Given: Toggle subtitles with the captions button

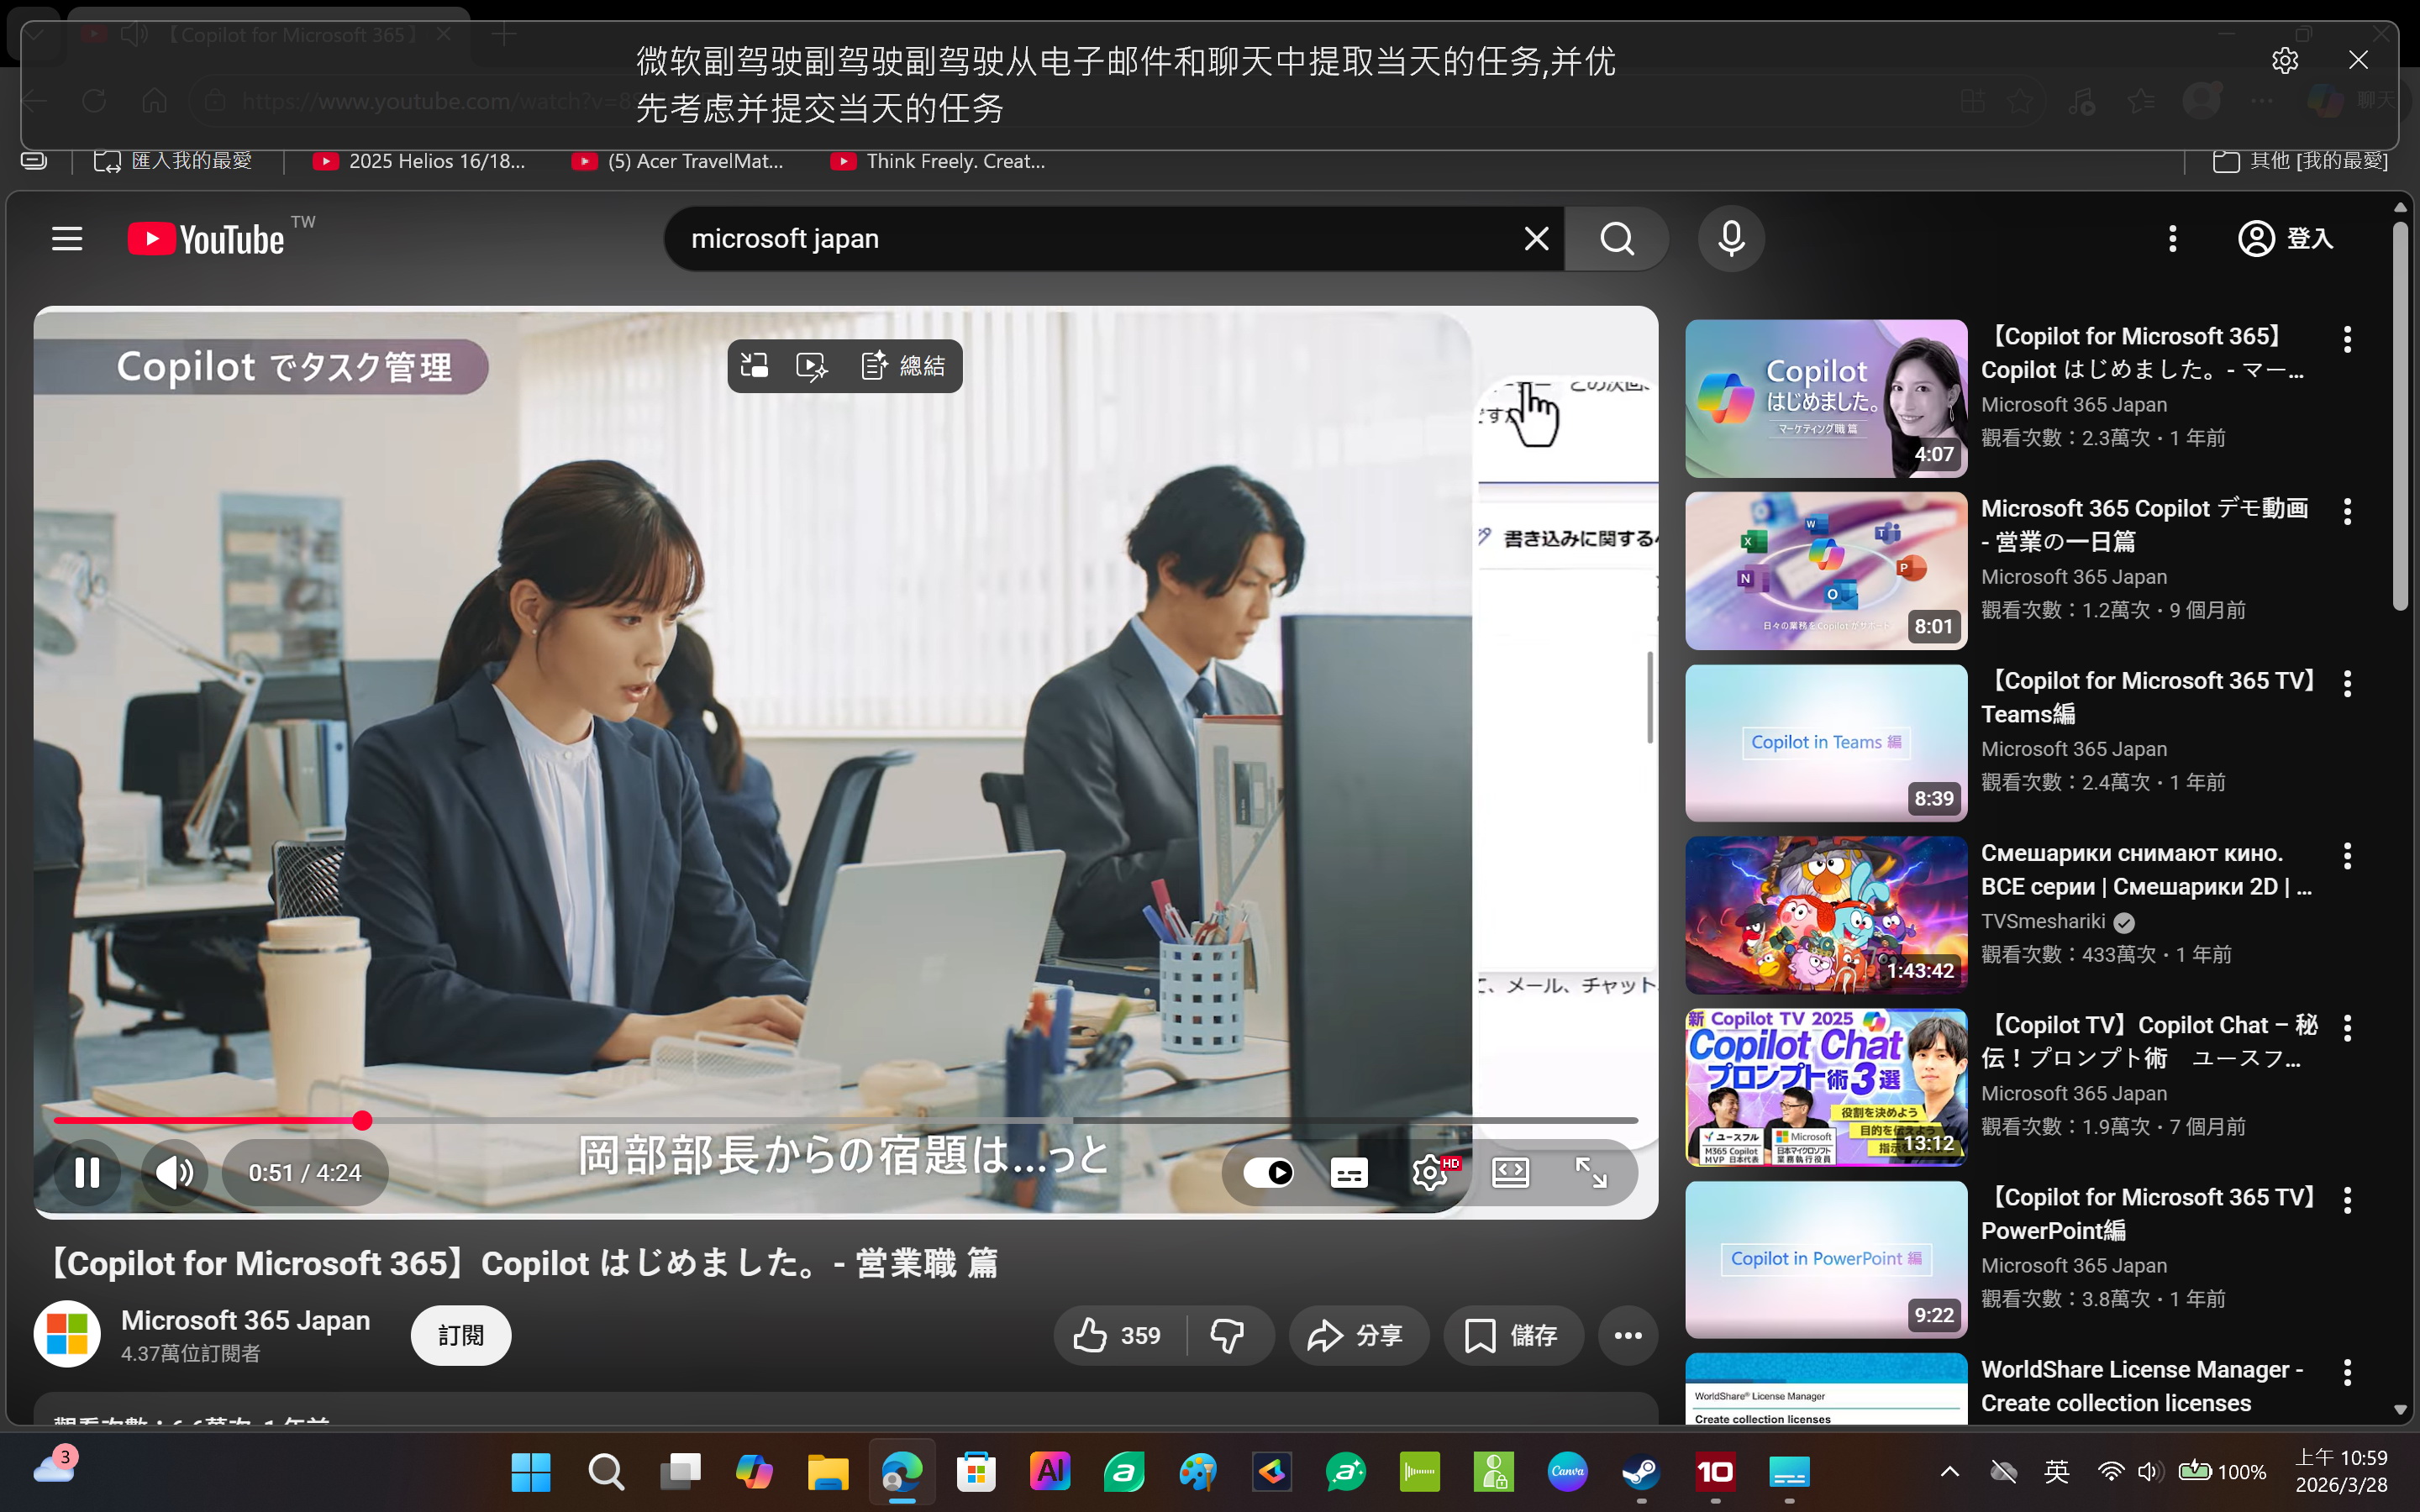Looking at the screenshot, I should 1349,1172.
